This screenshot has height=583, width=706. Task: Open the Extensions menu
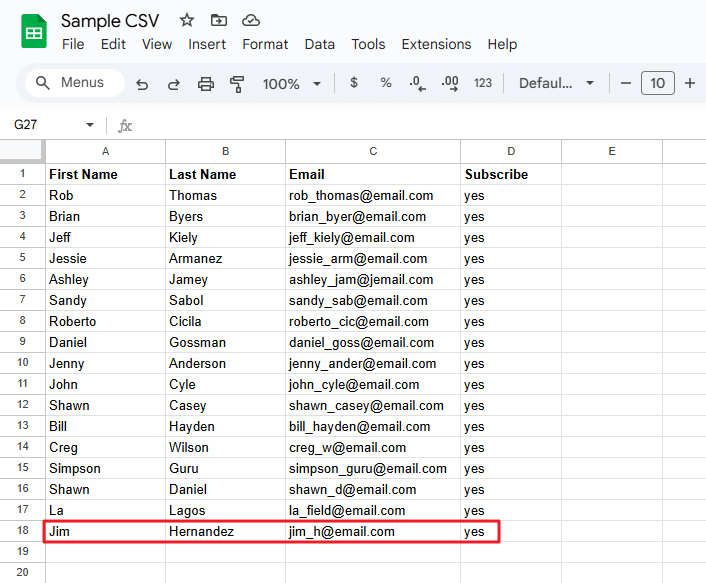coord(436,44)
